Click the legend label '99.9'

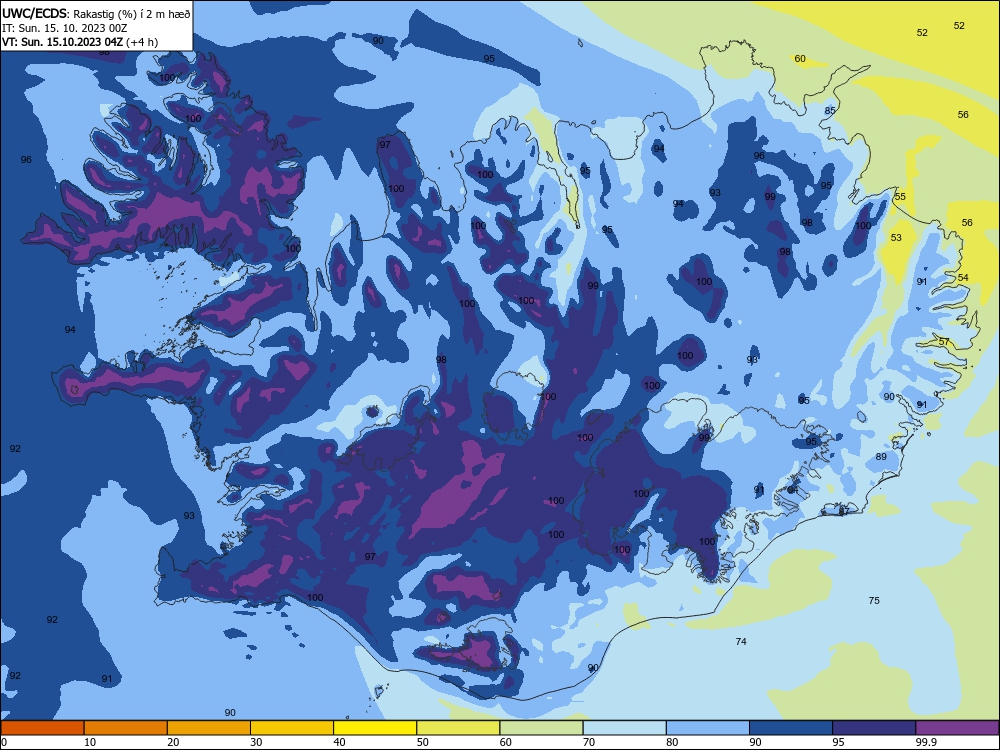(925, 742)
